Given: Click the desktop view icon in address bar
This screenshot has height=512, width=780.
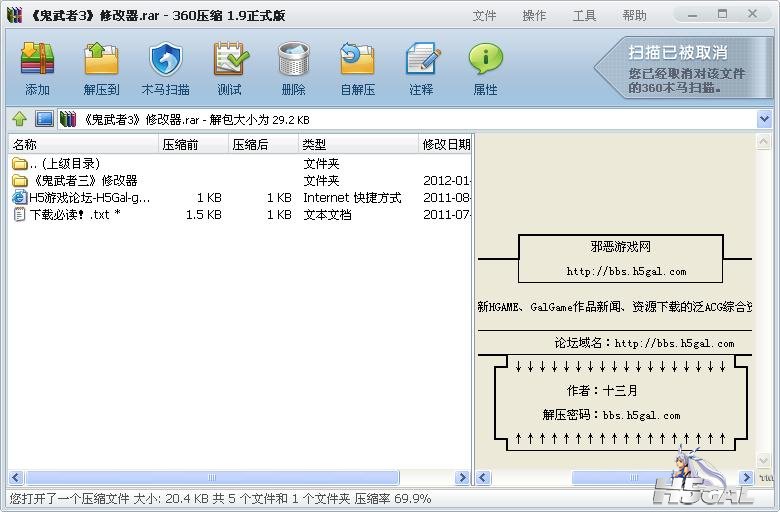Looking at the screenshot, I should pyautogui.click(x=44, y=119).
